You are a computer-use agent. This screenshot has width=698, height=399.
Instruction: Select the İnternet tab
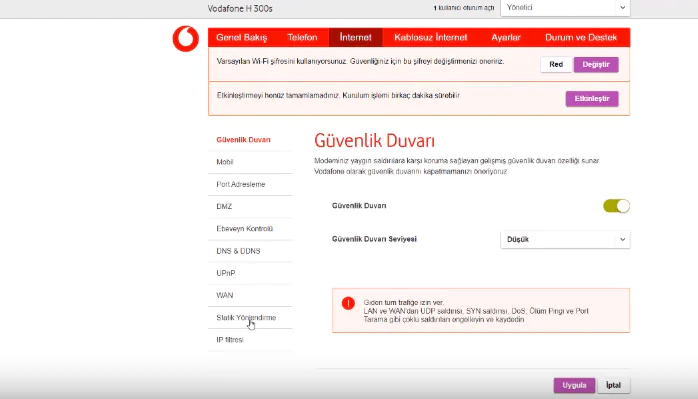tap(355, 37)
